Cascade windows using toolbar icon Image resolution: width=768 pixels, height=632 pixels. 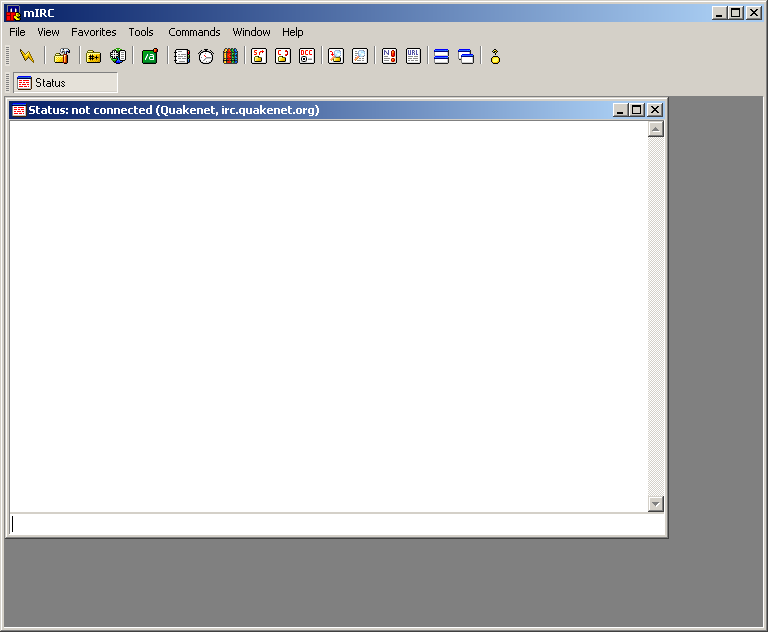[x=466, y=56]
